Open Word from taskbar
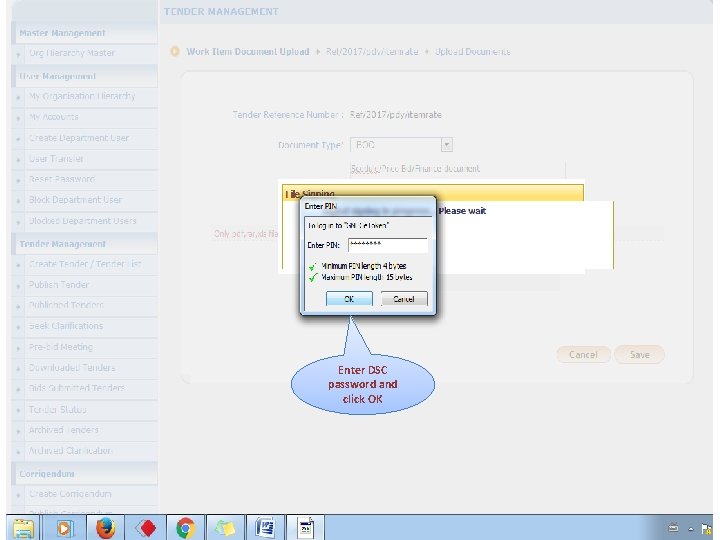 point(265,528)
